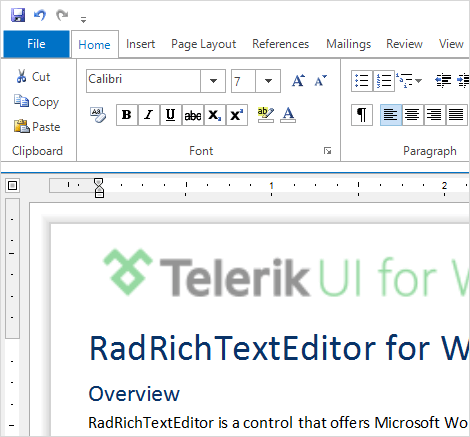Click the Overview heading in document
The height and width of the screenshot is (437, 470).
[134, 394]
